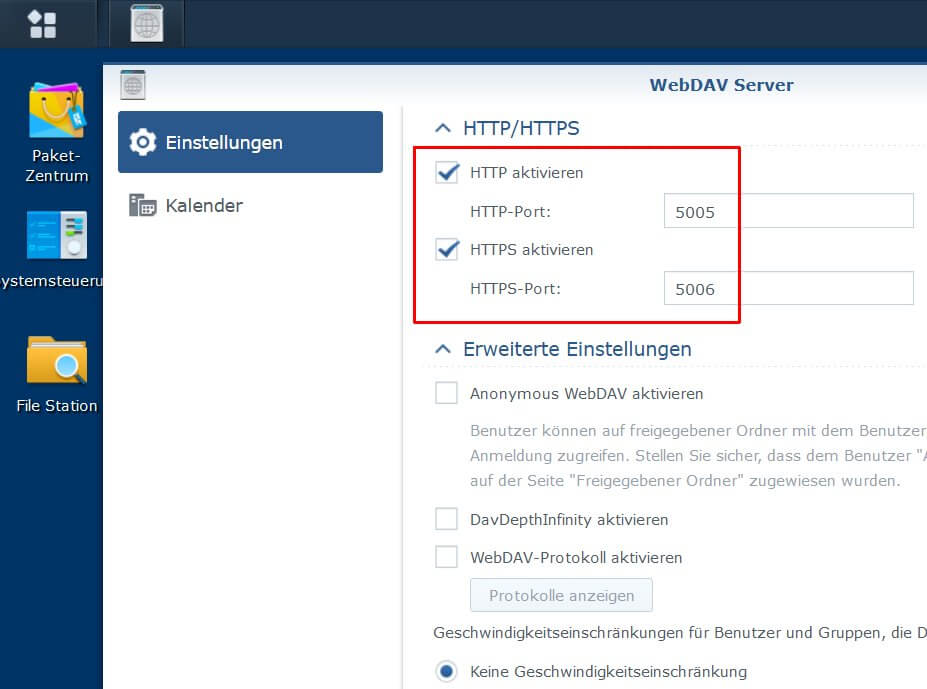Select Keine Geschwindigkeitseinschränkung radio button
This screenshot has height=689, width=927.
click(x=446, y=671)
